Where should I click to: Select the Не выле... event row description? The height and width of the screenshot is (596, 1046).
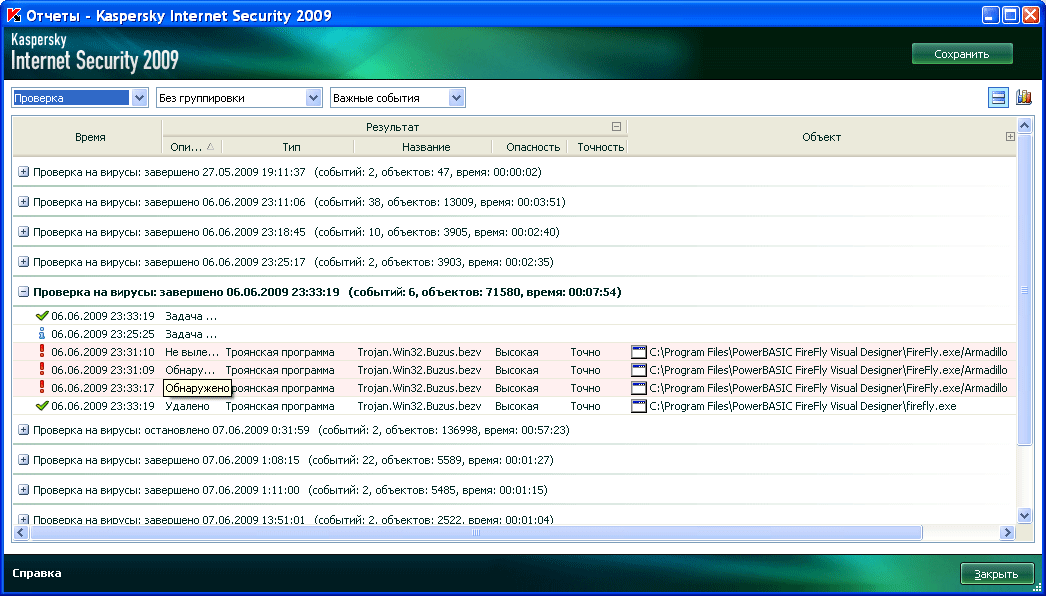point(191,352)
